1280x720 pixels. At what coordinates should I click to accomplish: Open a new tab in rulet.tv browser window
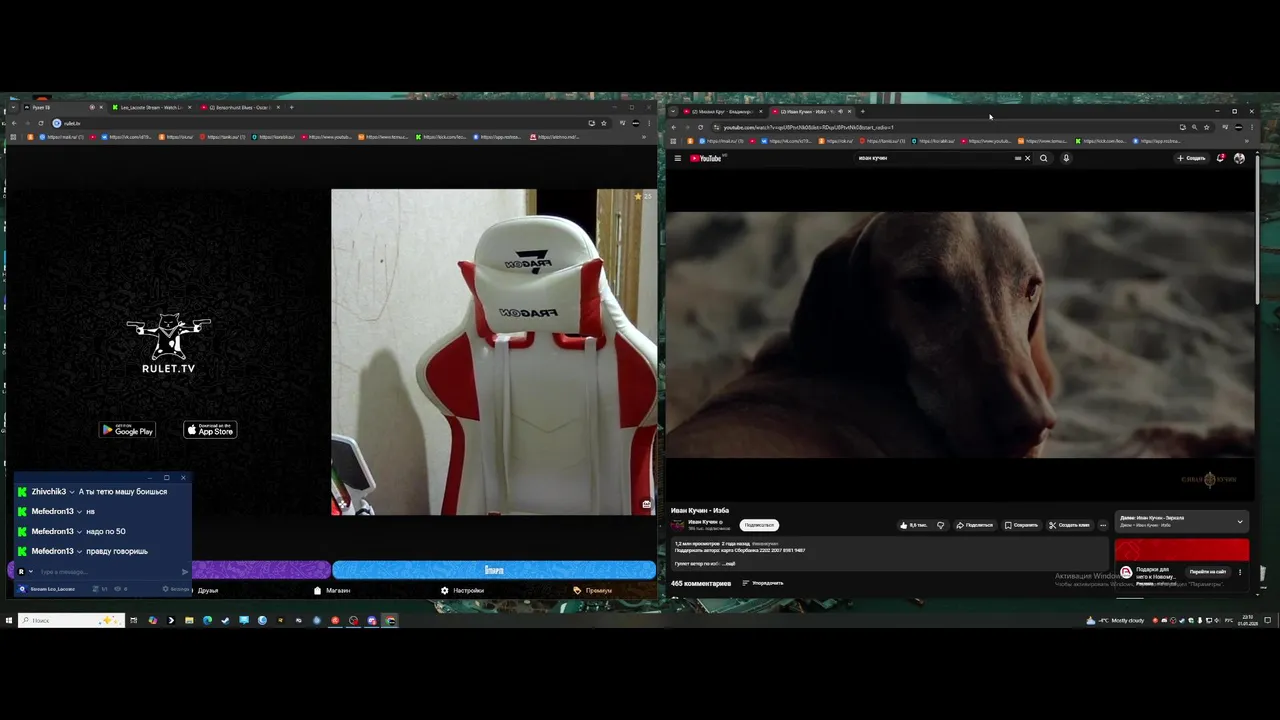pyautogui.click(x=291, y=107)
